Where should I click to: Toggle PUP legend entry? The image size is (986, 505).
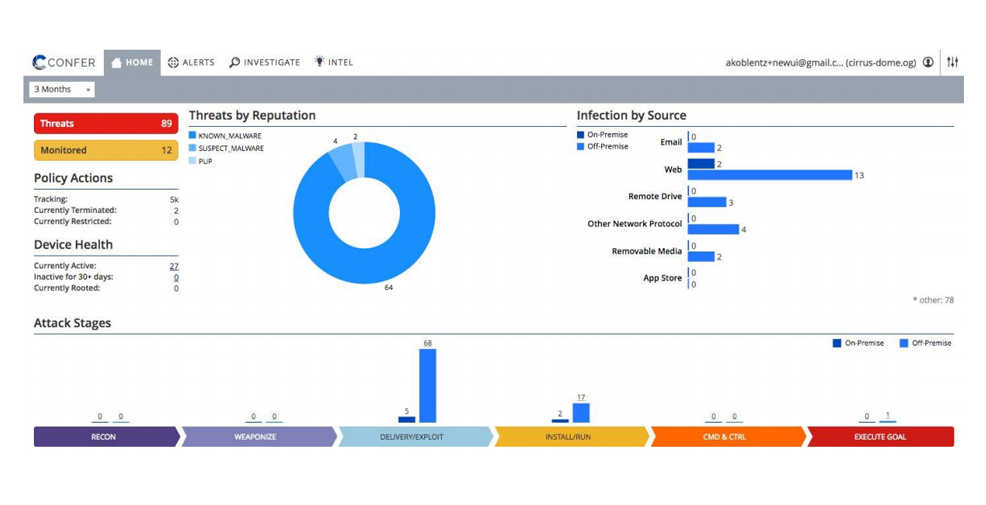[201, 161]
